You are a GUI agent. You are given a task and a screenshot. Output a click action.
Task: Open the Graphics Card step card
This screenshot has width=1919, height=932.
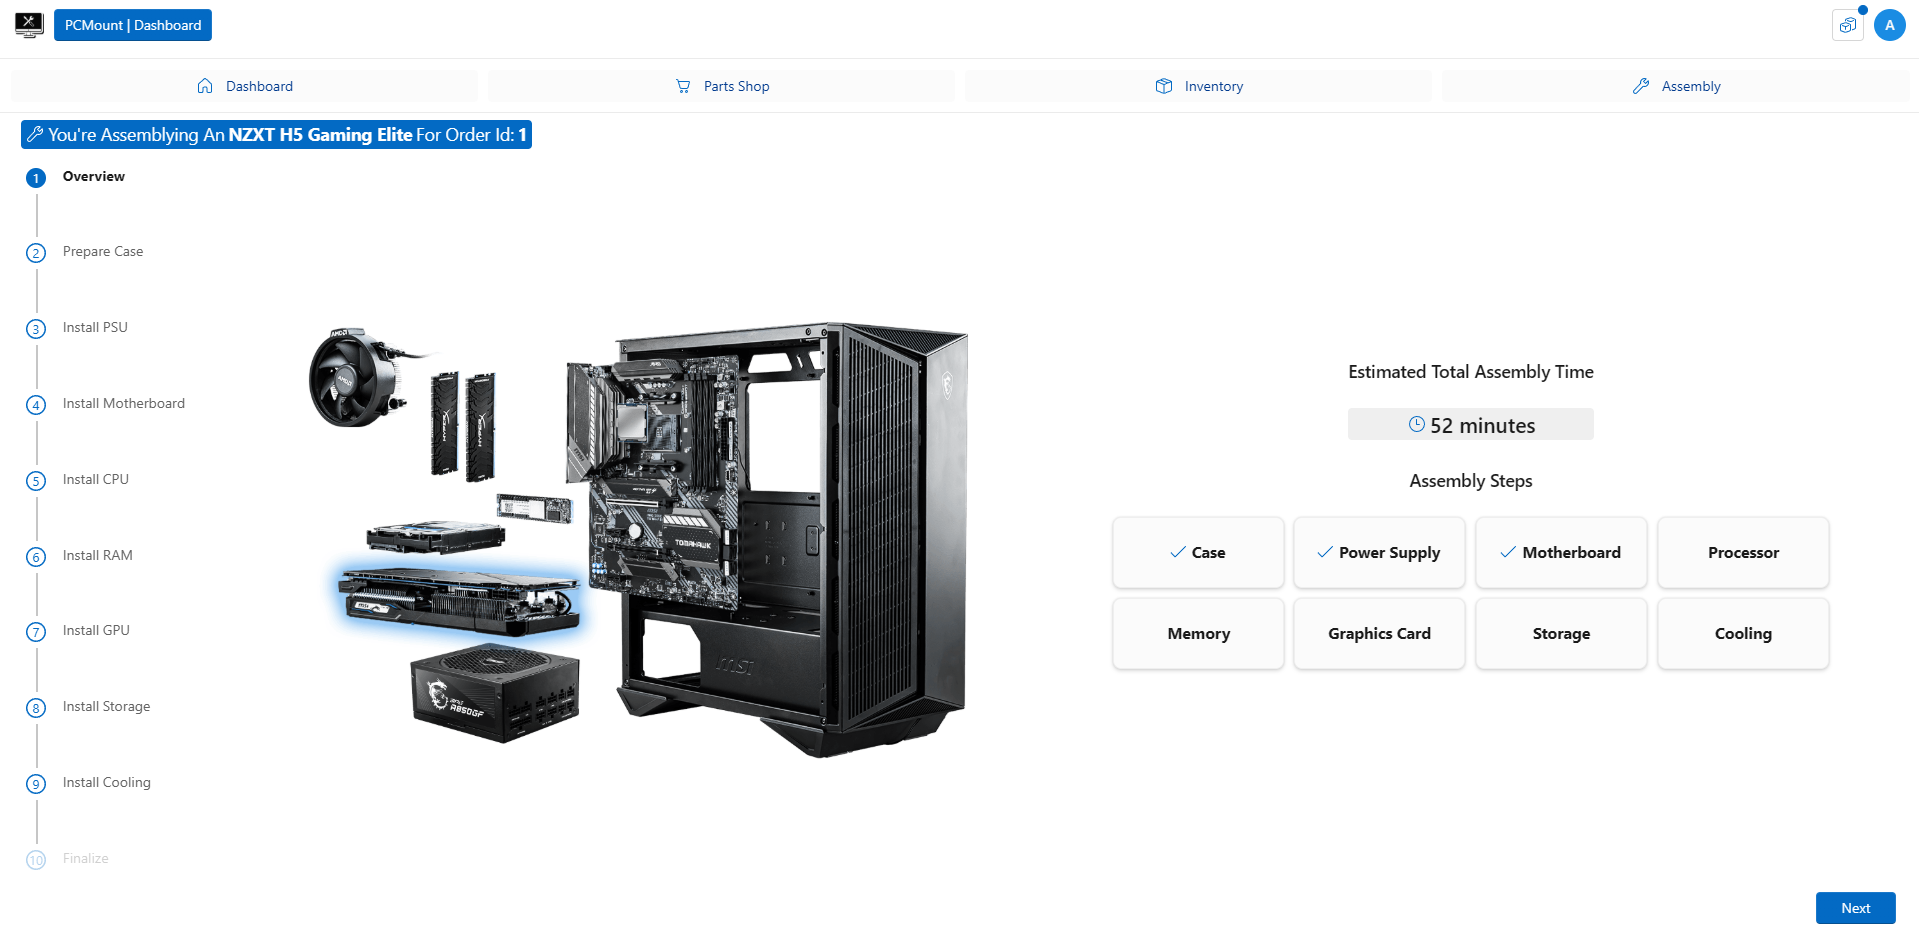click(x=1379, y=633)
